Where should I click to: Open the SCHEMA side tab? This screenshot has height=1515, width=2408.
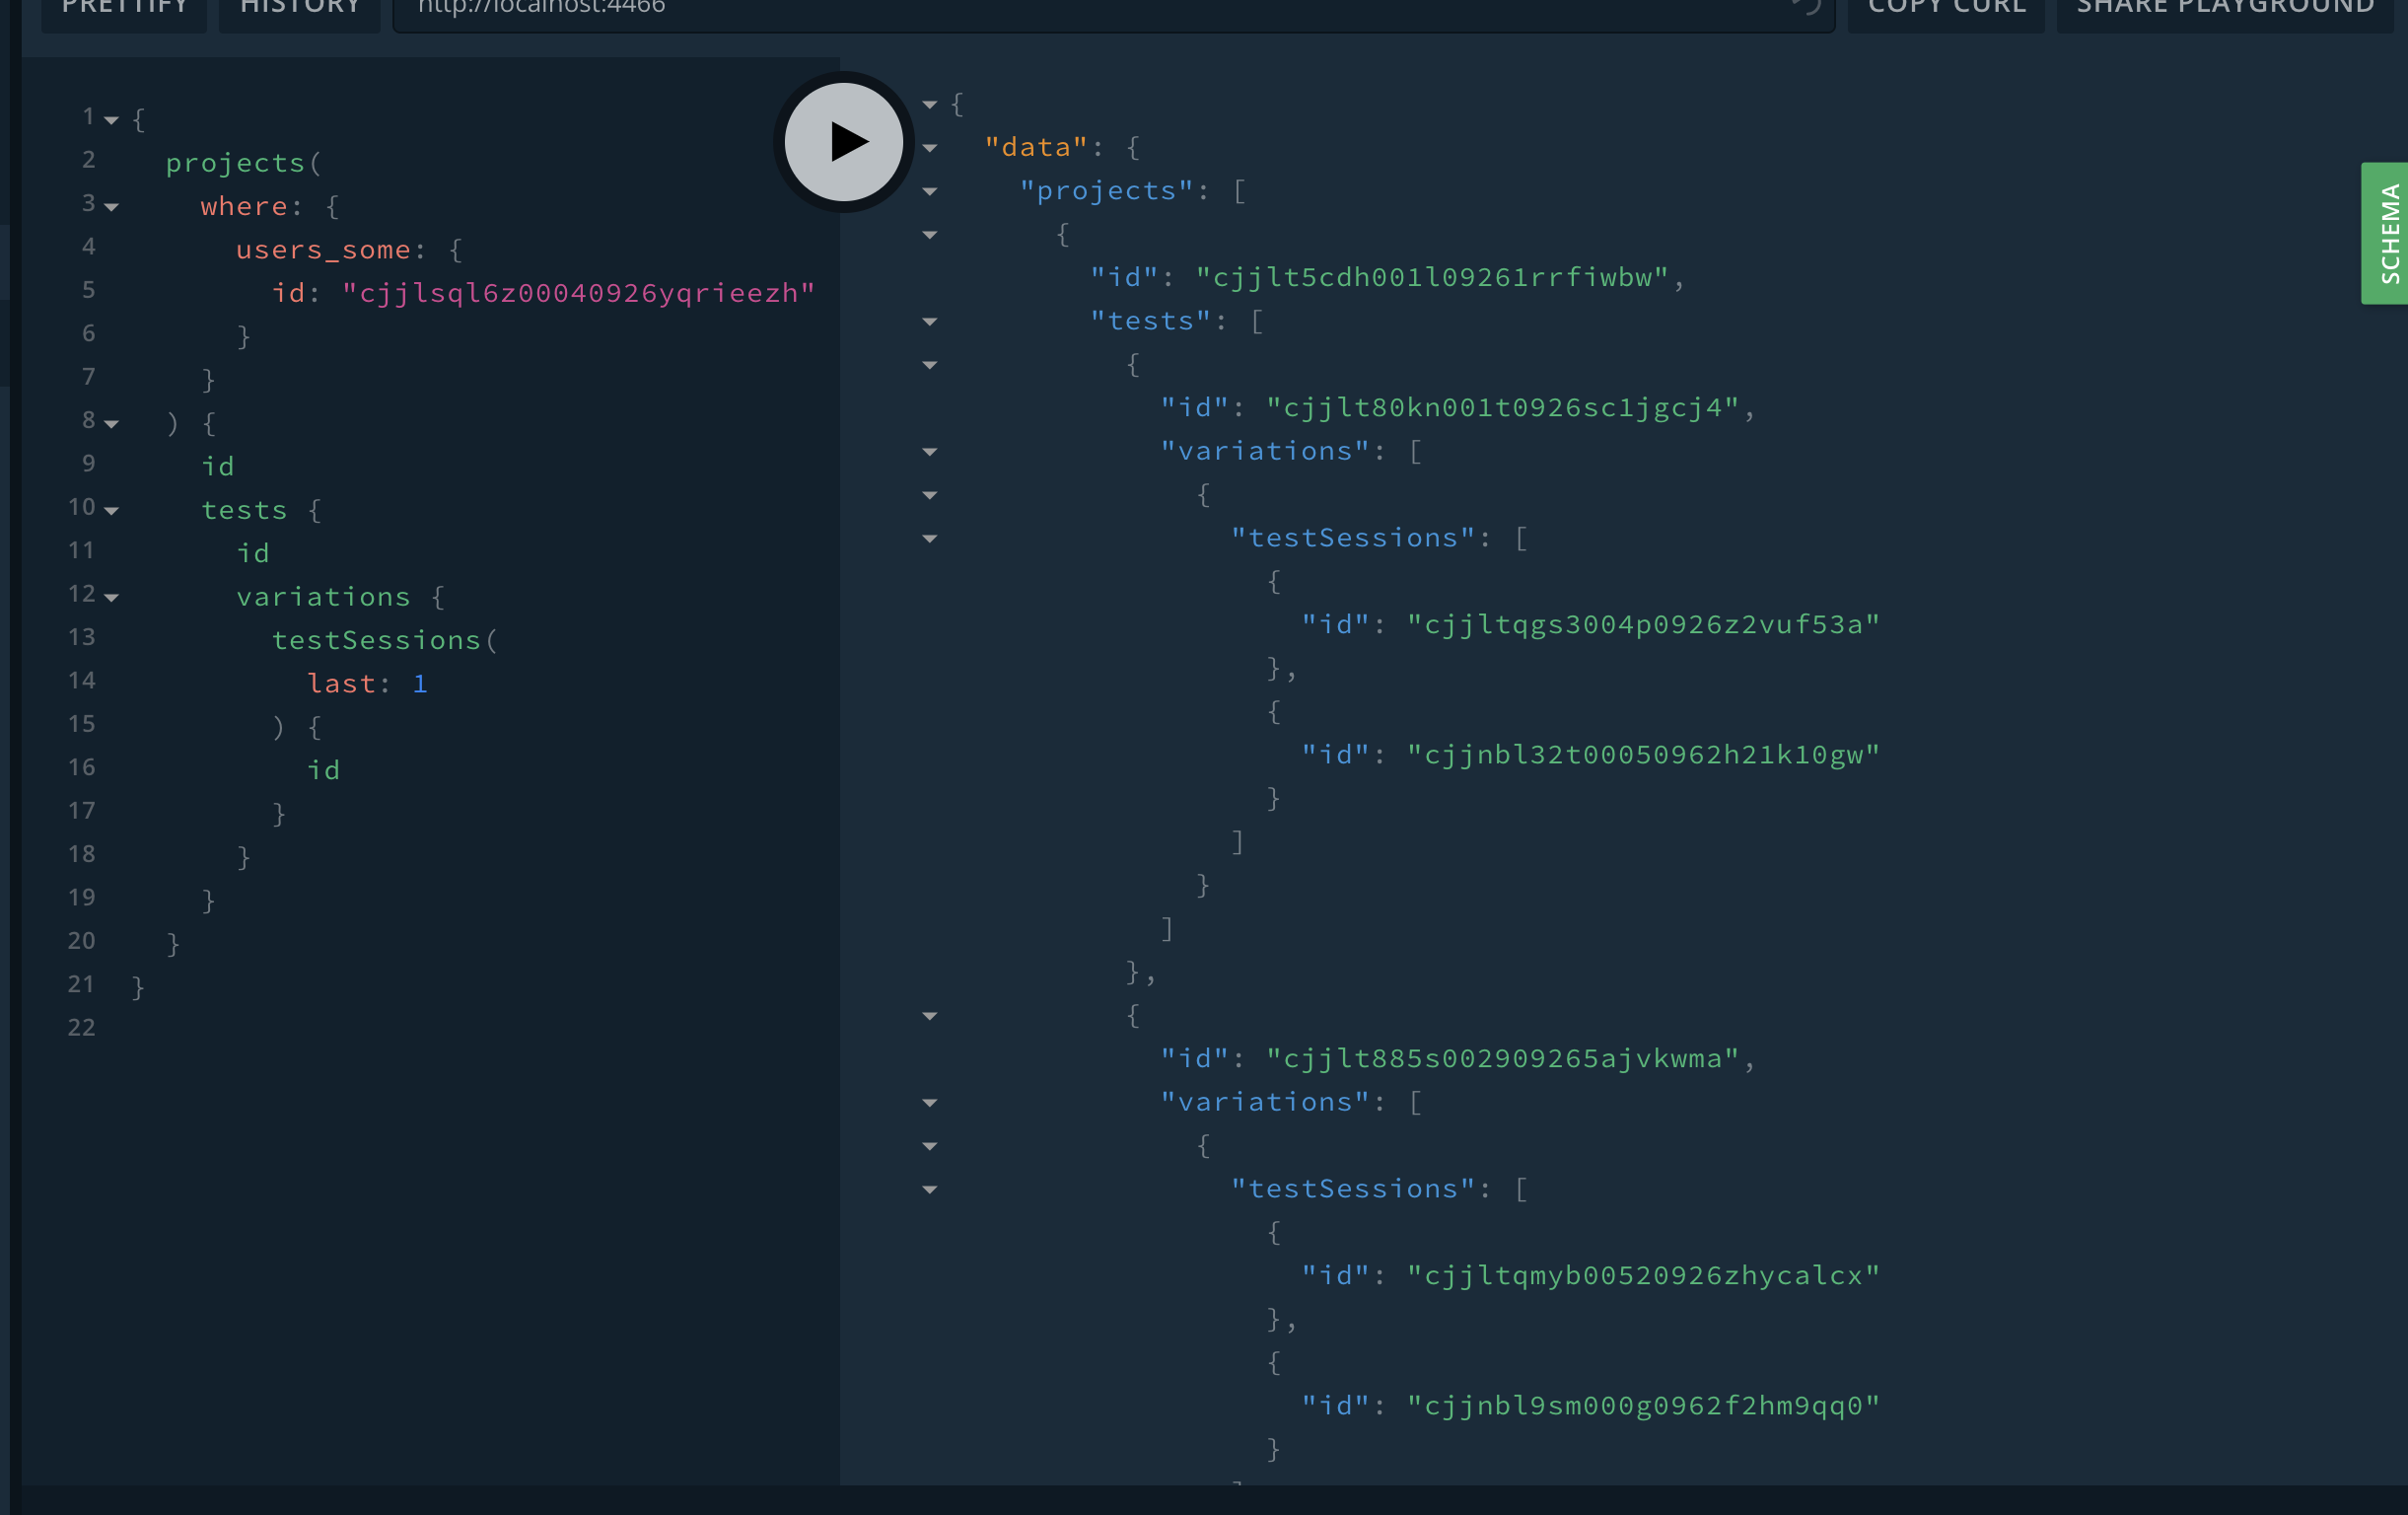click(2386, 232)
